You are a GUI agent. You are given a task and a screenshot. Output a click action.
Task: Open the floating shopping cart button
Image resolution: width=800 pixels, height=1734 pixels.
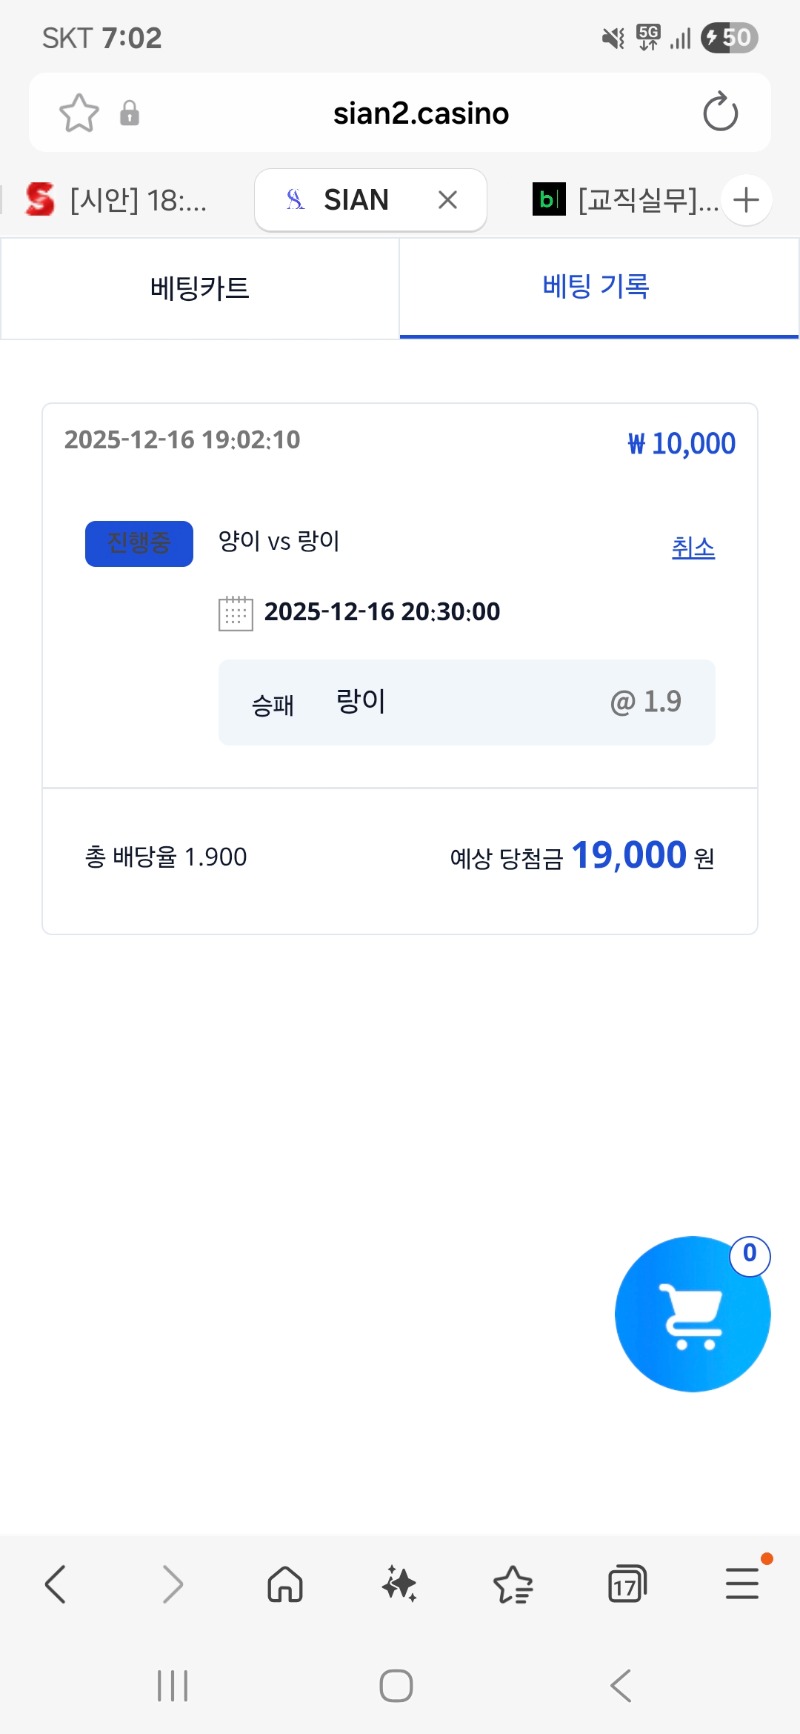pyautogui.click(x=692, y=1314)
